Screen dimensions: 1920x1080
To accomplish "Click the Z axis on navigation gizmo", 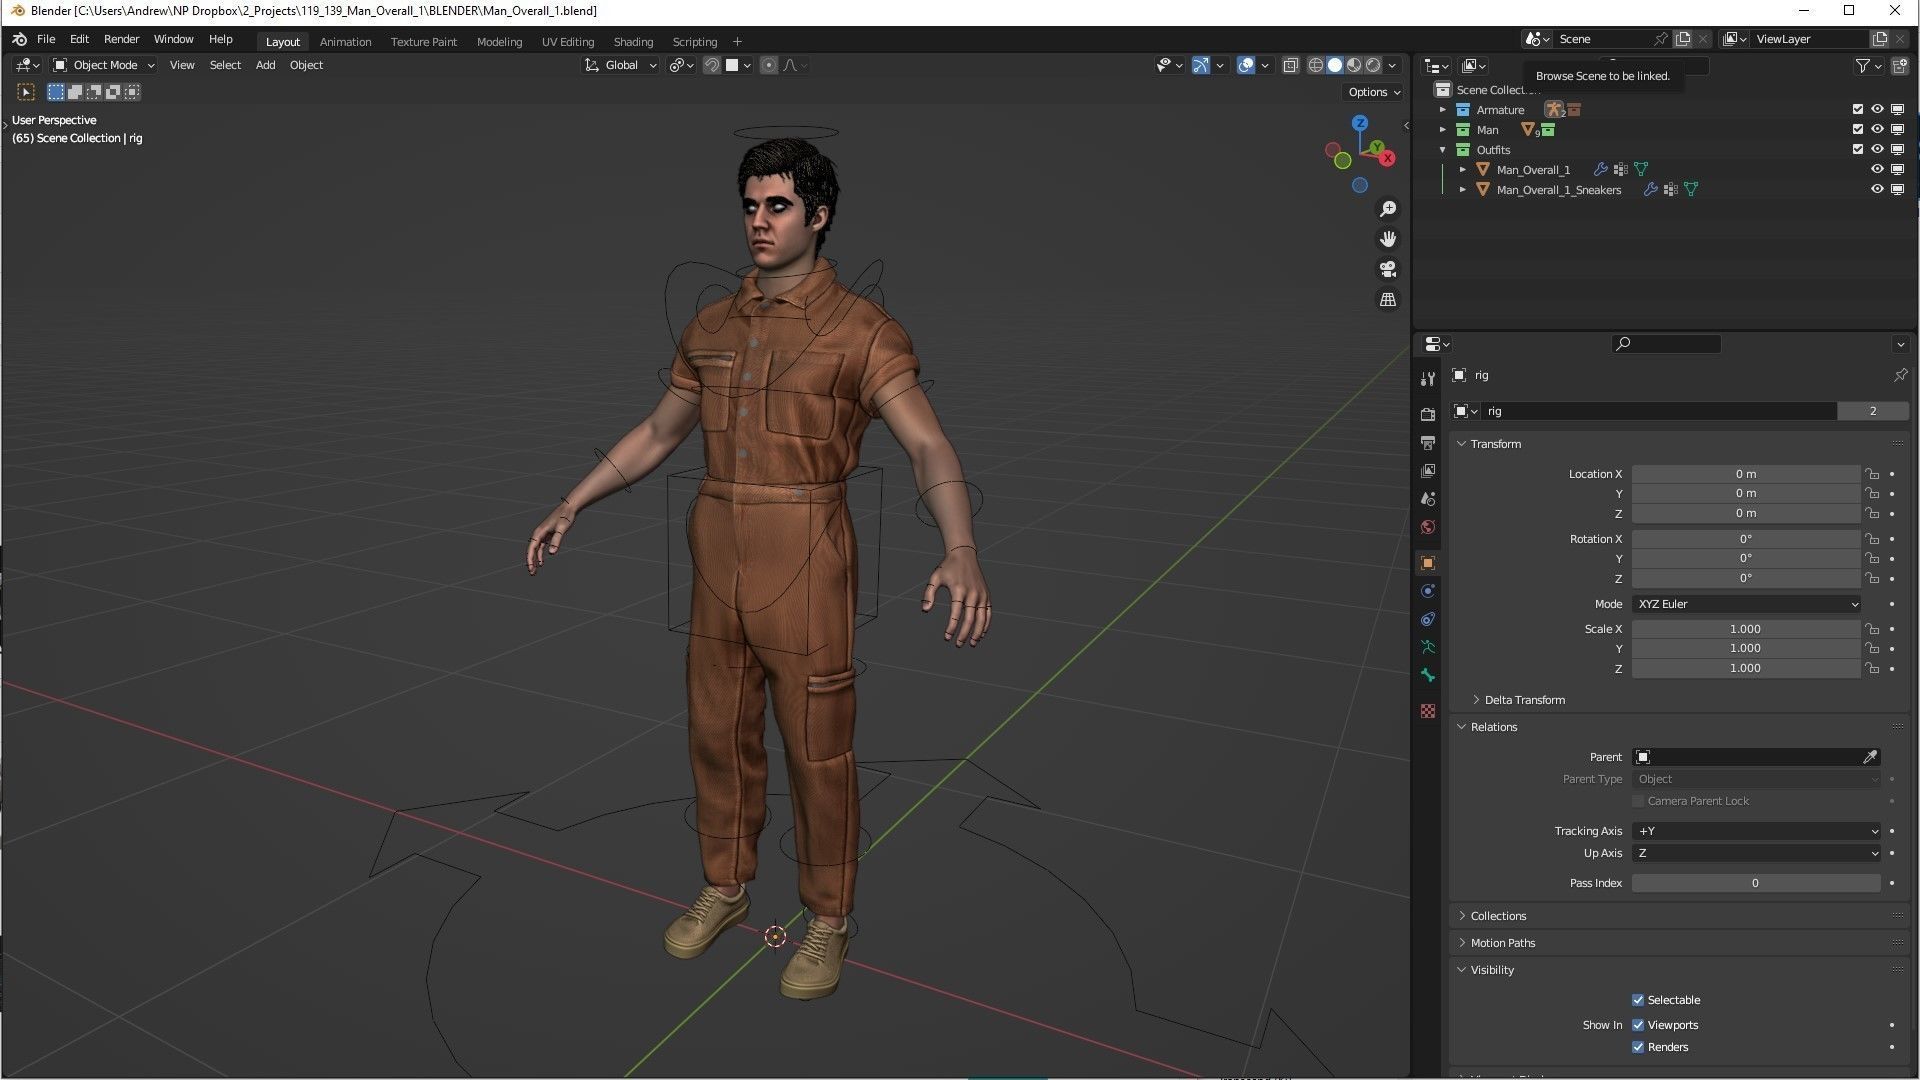I will (1360, 123).
